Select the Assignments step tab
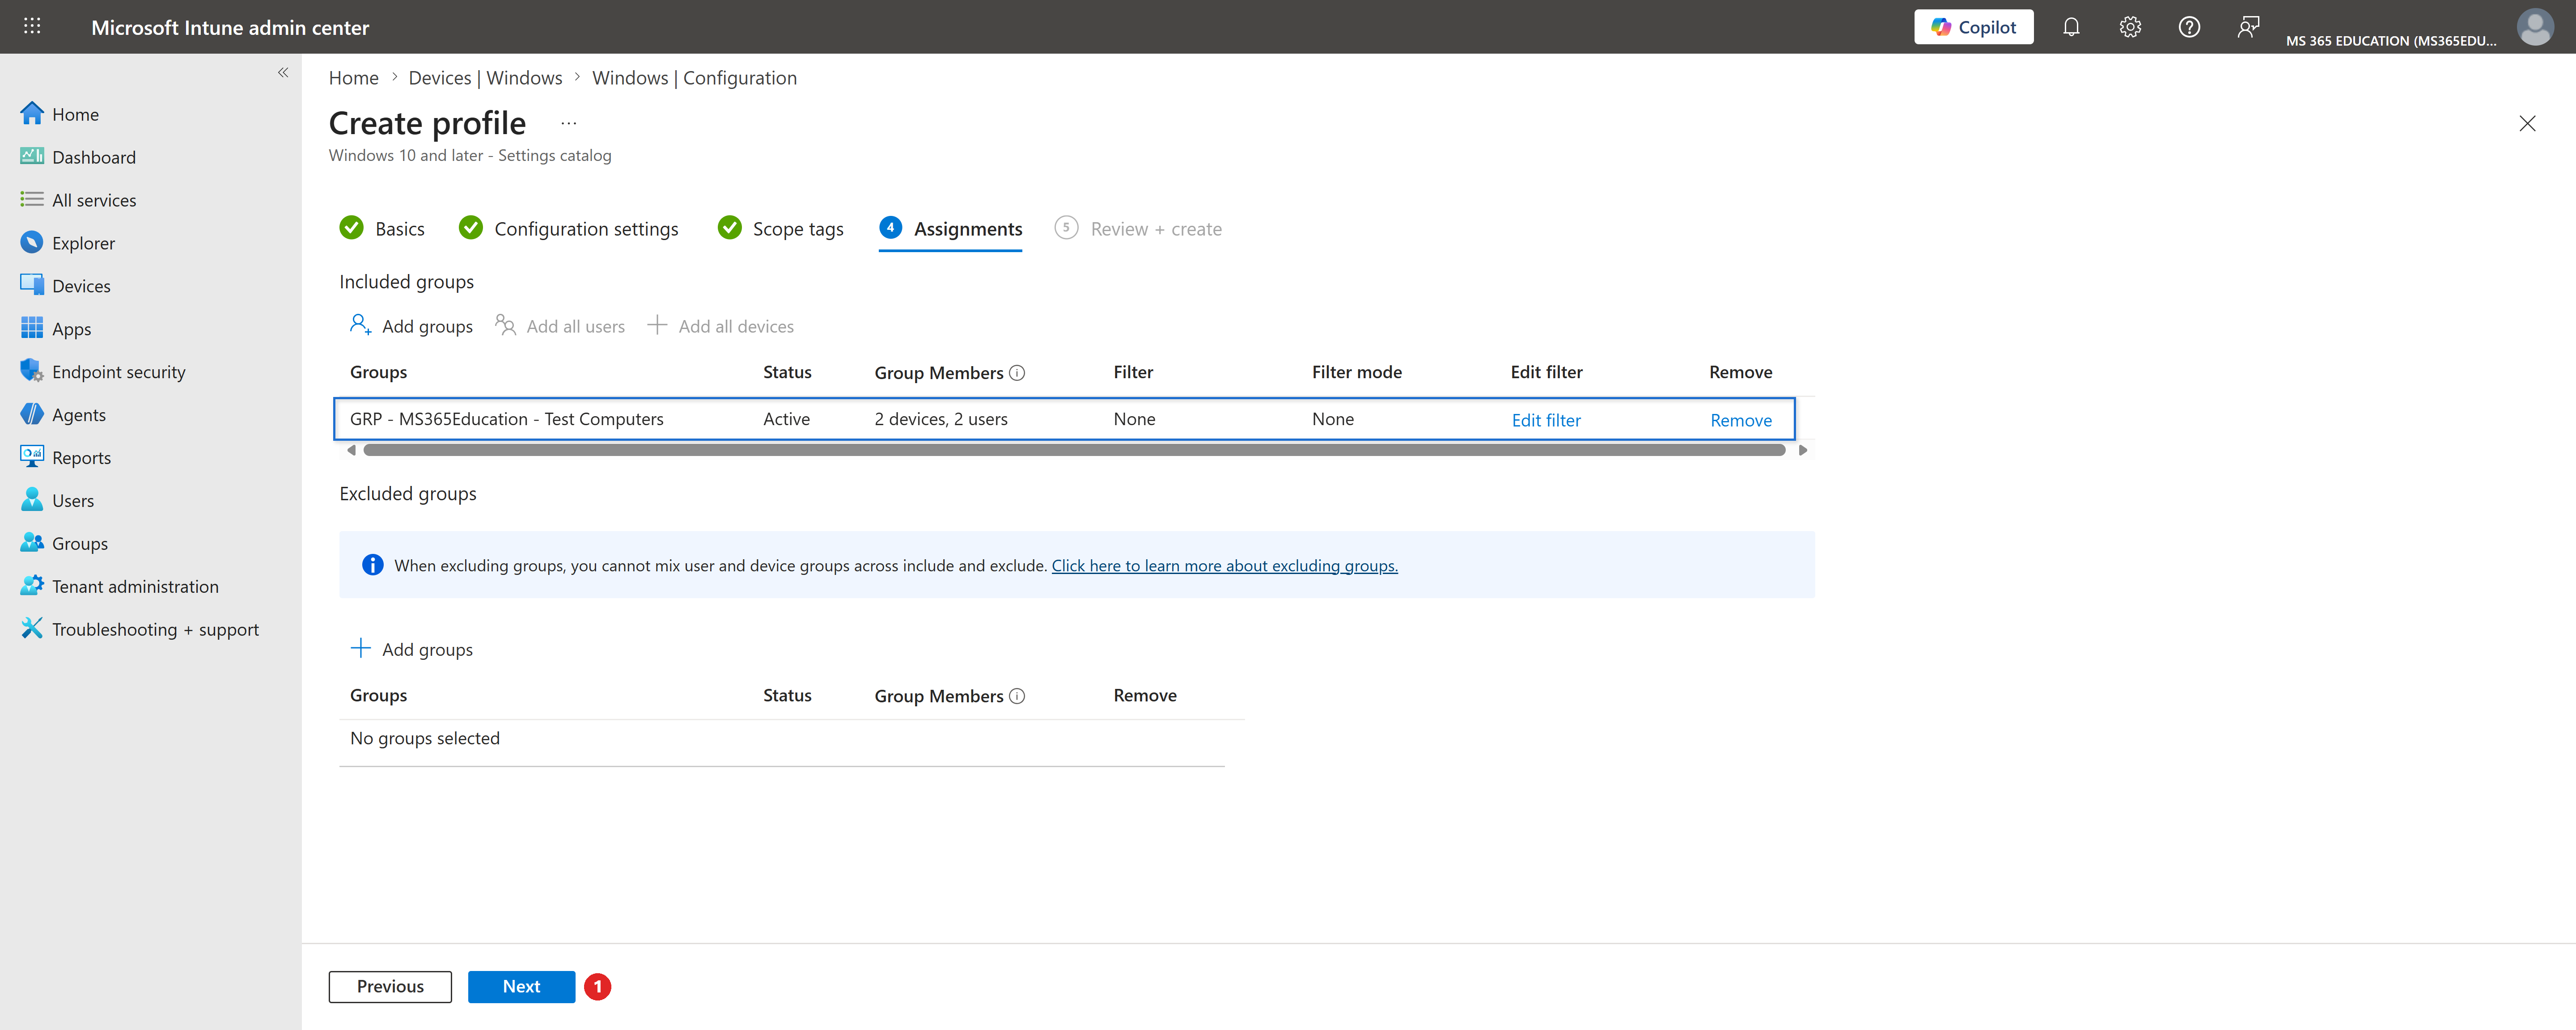The width and height of the screenshot is (2576, 1030). click(x=950, y=229)
